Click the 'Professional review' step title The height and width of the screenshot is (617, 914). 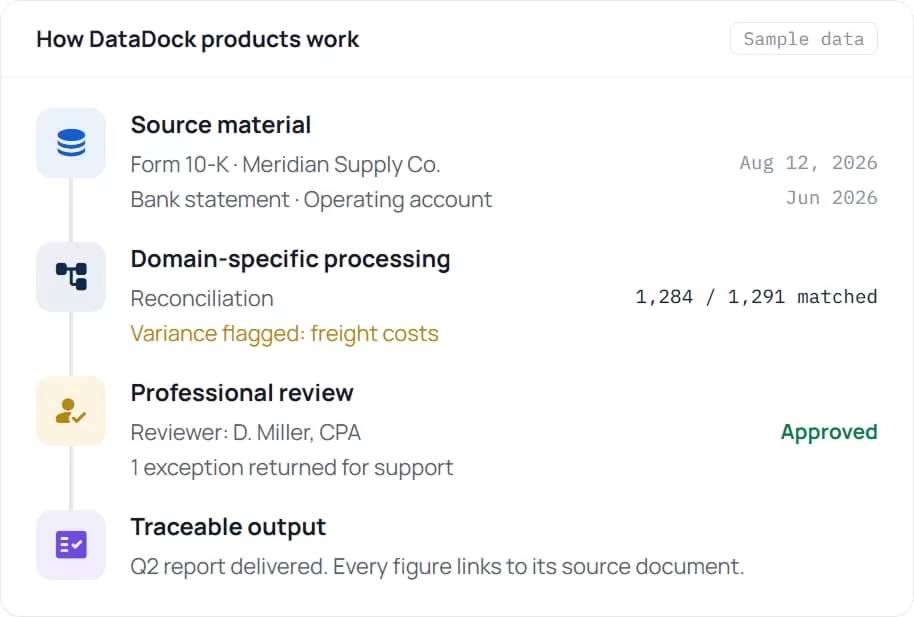pos(242,393)
